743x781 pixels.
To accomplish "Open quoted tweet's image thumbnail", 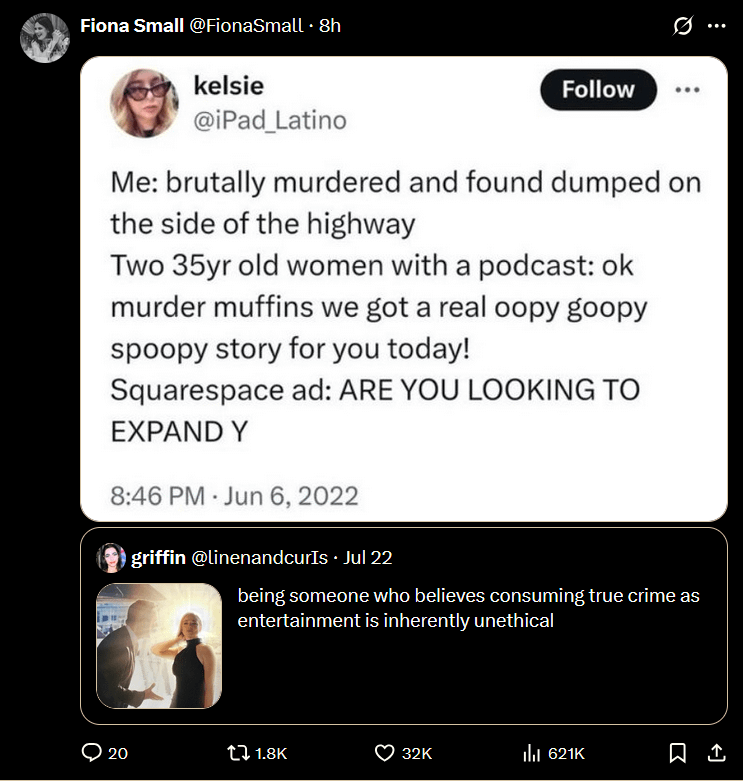I will click(159, 646).
